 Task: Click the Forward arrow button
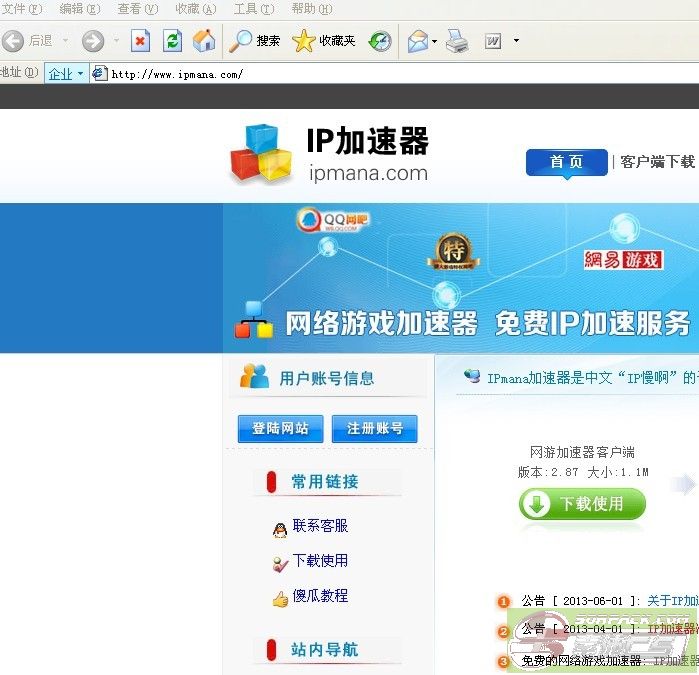[x=92, y=41]
